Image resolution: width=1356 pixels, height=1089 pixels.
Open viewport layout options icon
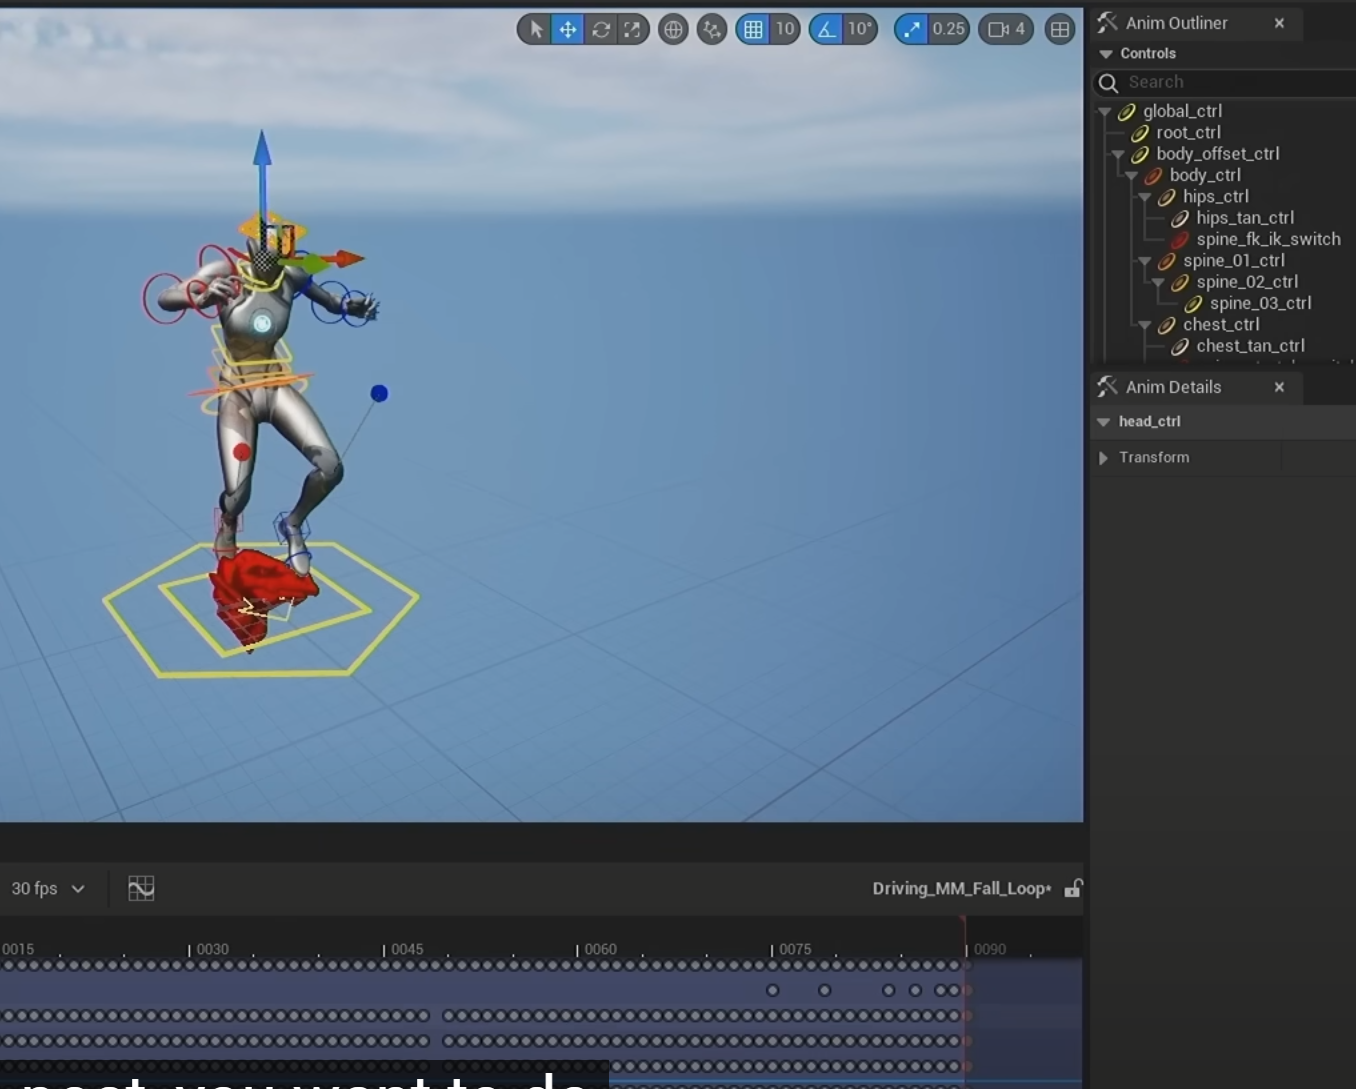(x=1060, y=29)
